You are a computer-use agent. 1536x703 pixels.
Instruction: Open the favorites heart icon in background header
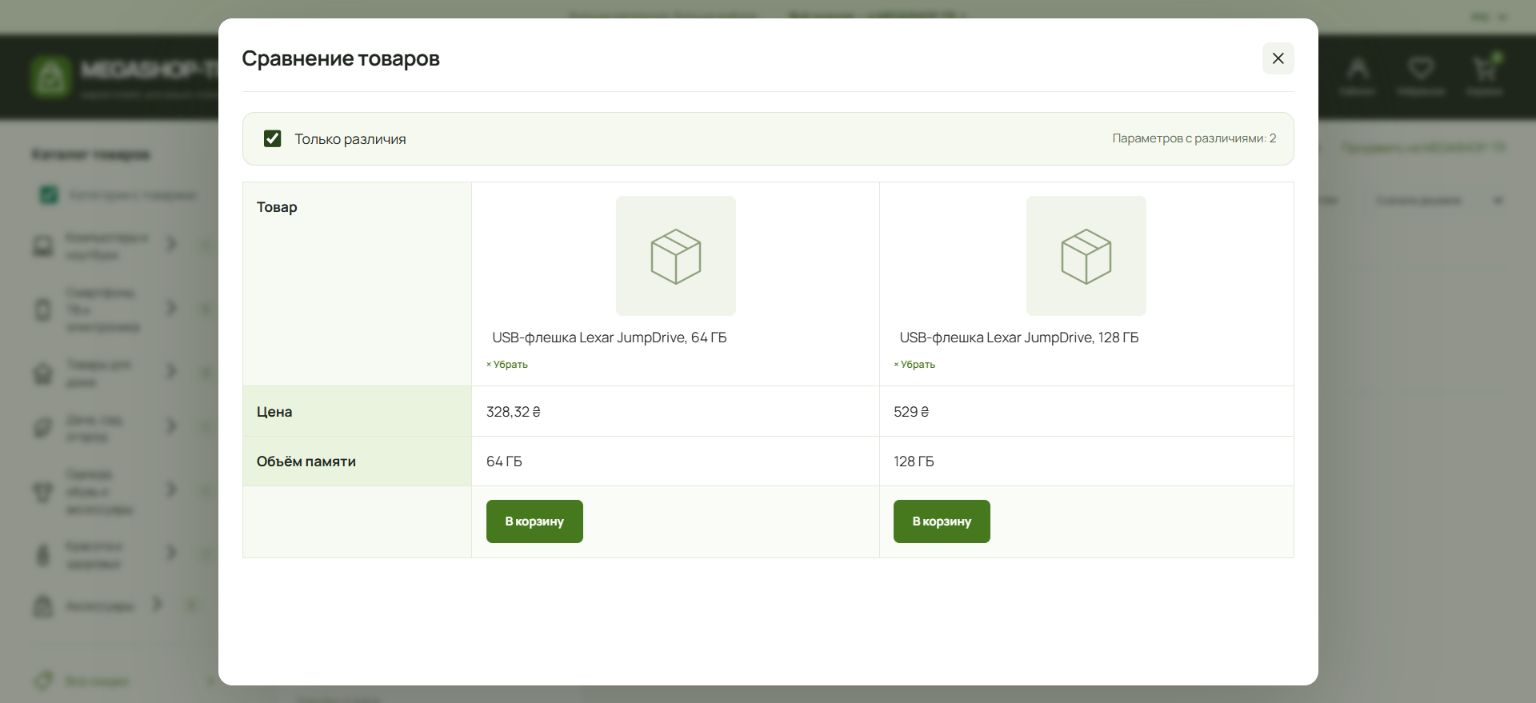pyautogui.click(x=1421, y=68)
